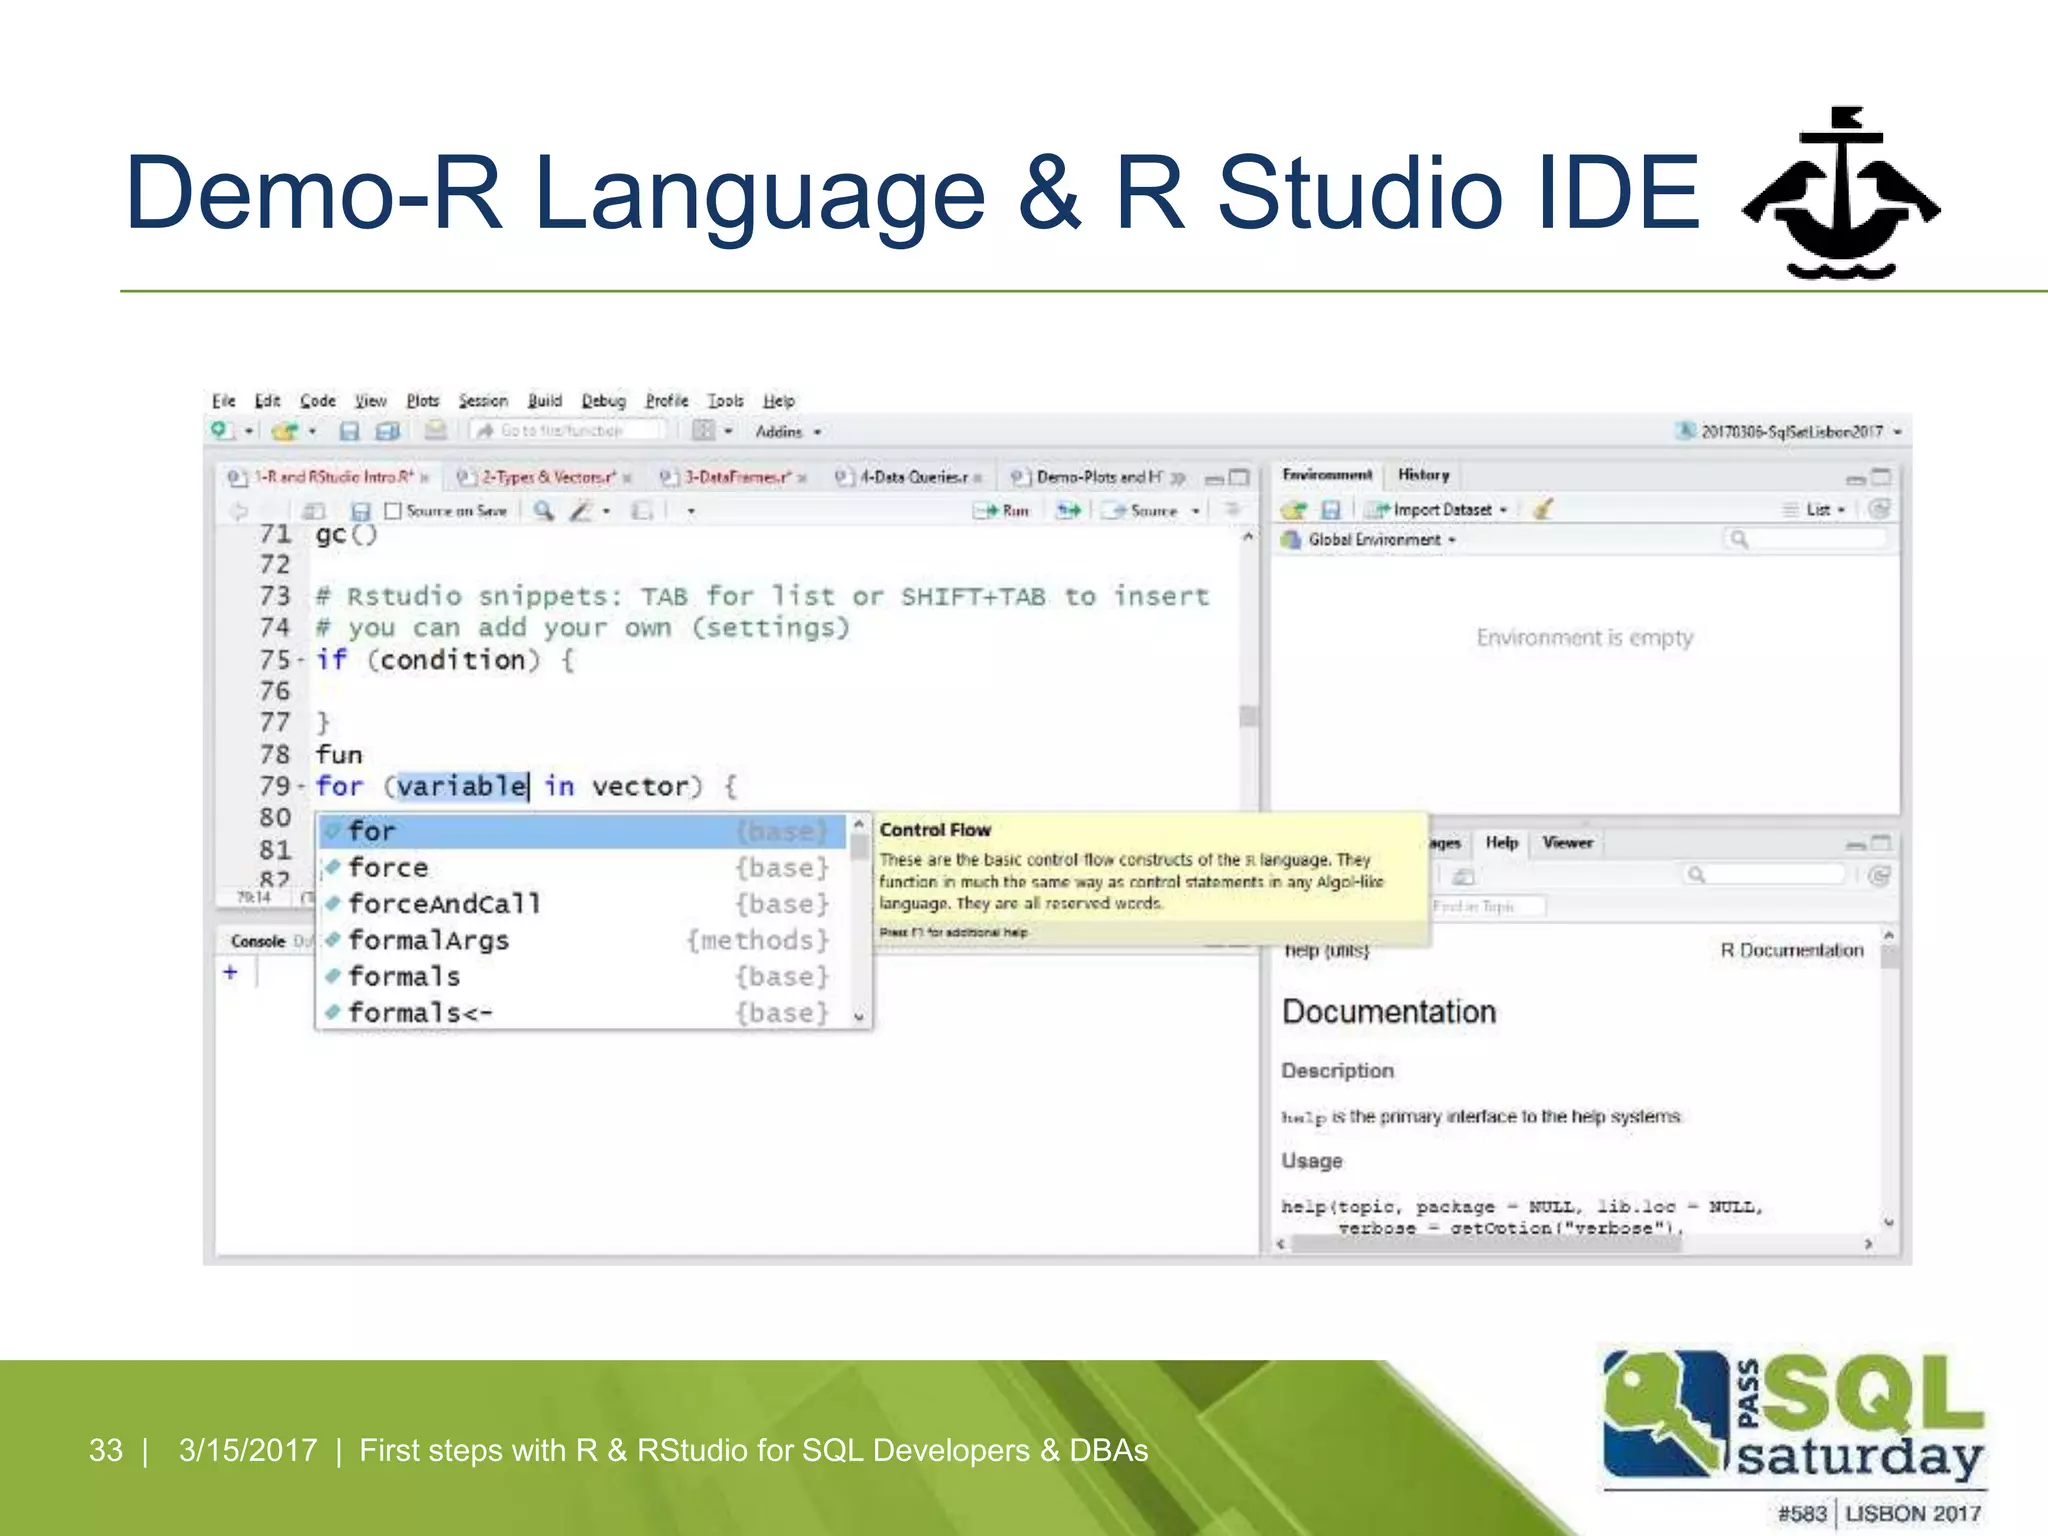Open the New File dropdown arrow
The image size is (2048, 1536).
[248, 432]
